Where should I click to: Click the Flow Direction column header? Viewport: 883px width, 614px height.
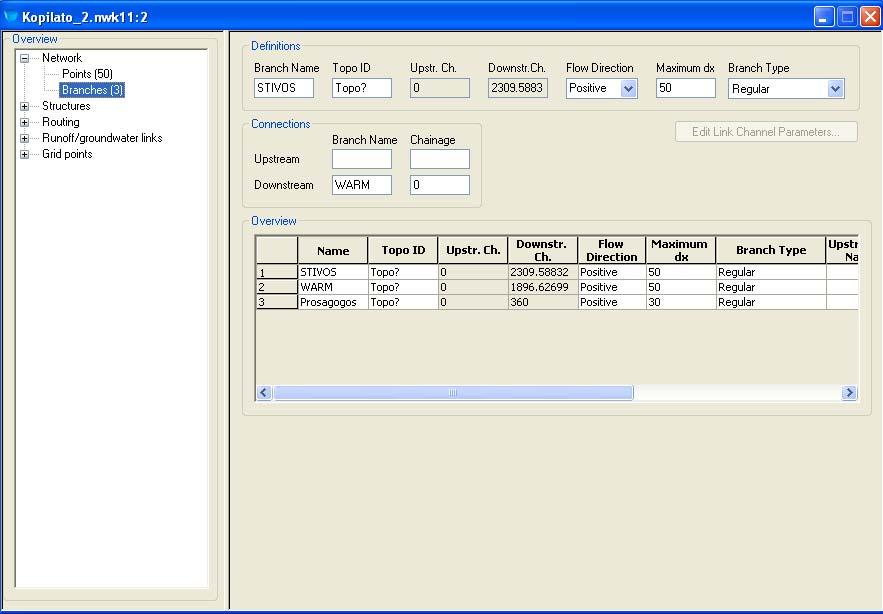coord(612,250)
